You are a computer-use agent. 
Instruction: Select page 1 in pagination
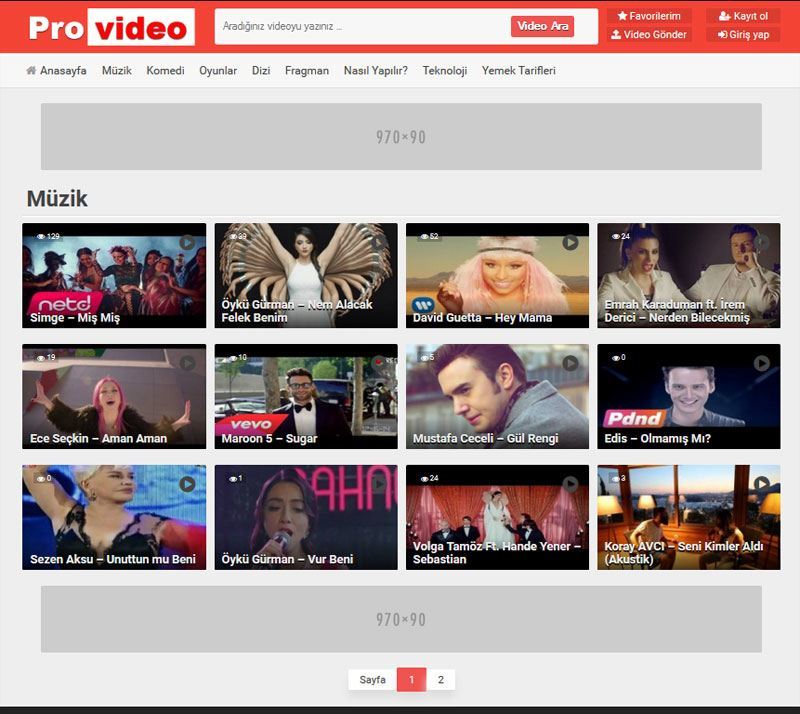point(412,680)
